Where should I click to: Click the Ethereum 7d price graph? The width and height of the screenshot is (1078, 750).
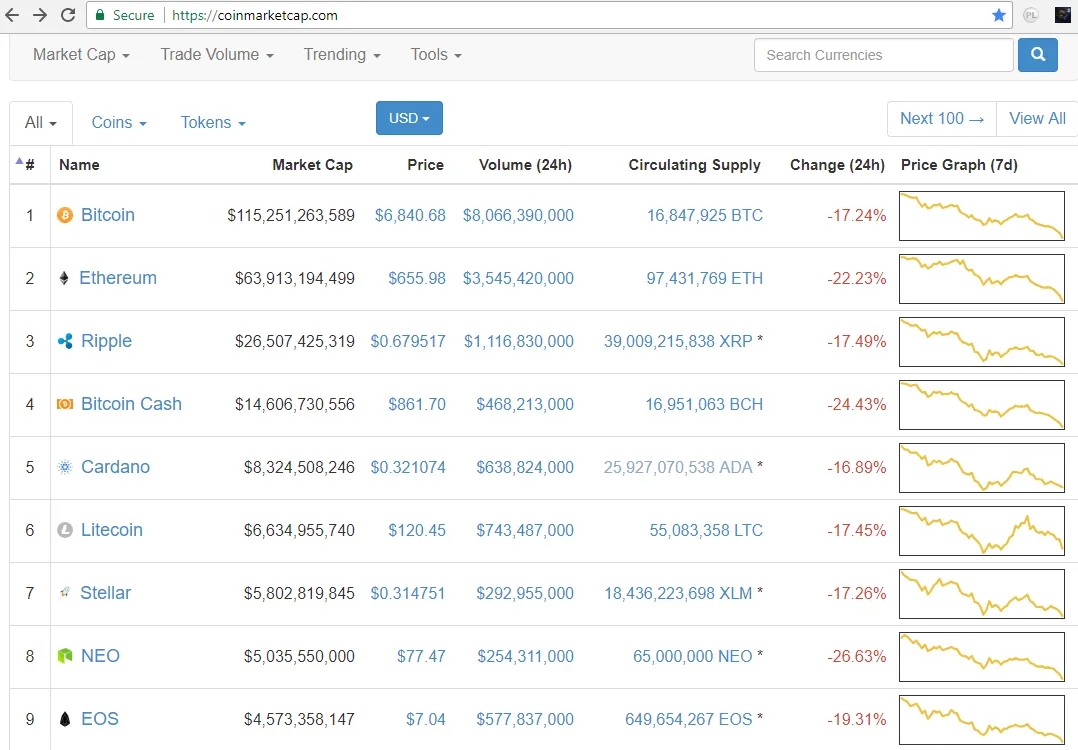tap(982, 278)
